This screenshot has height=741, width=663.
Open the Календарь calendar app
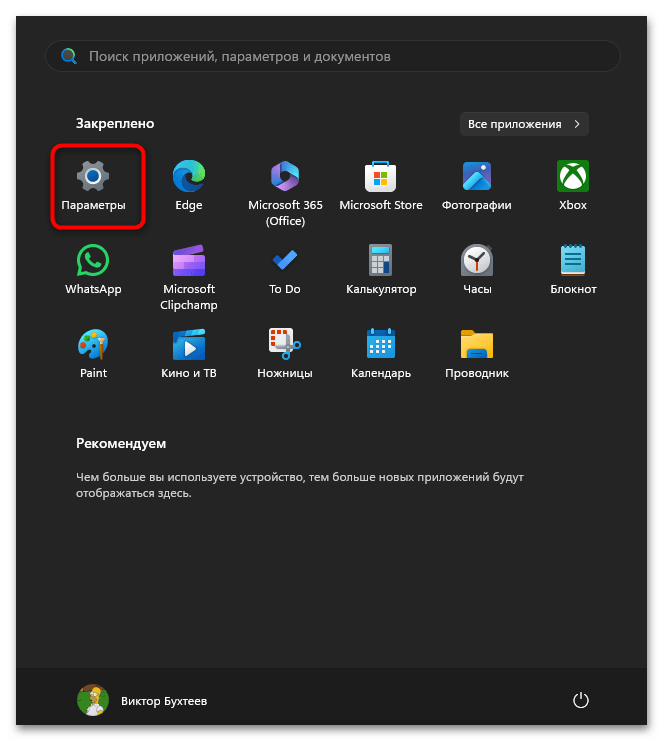(x=381, y=354)
